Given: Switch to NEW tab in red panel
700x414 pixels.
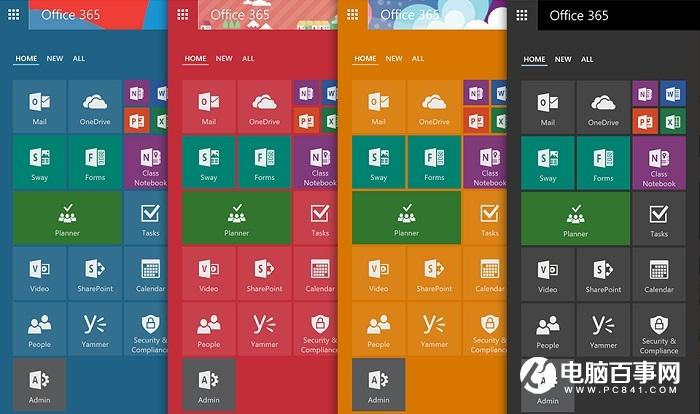Looking at the screenshot, I should point(224,59).
